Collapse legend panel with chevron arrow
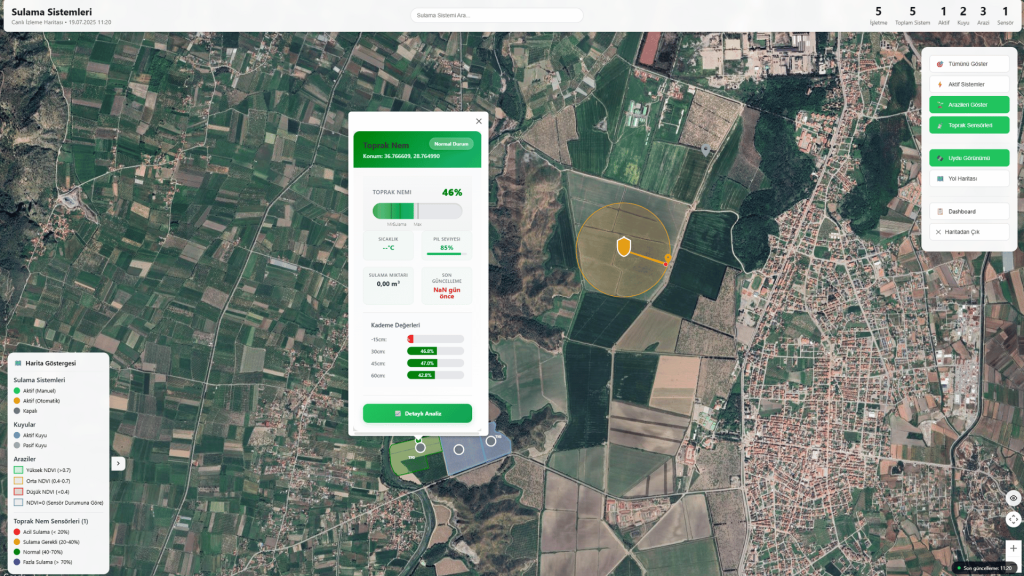 pos(118,463)
